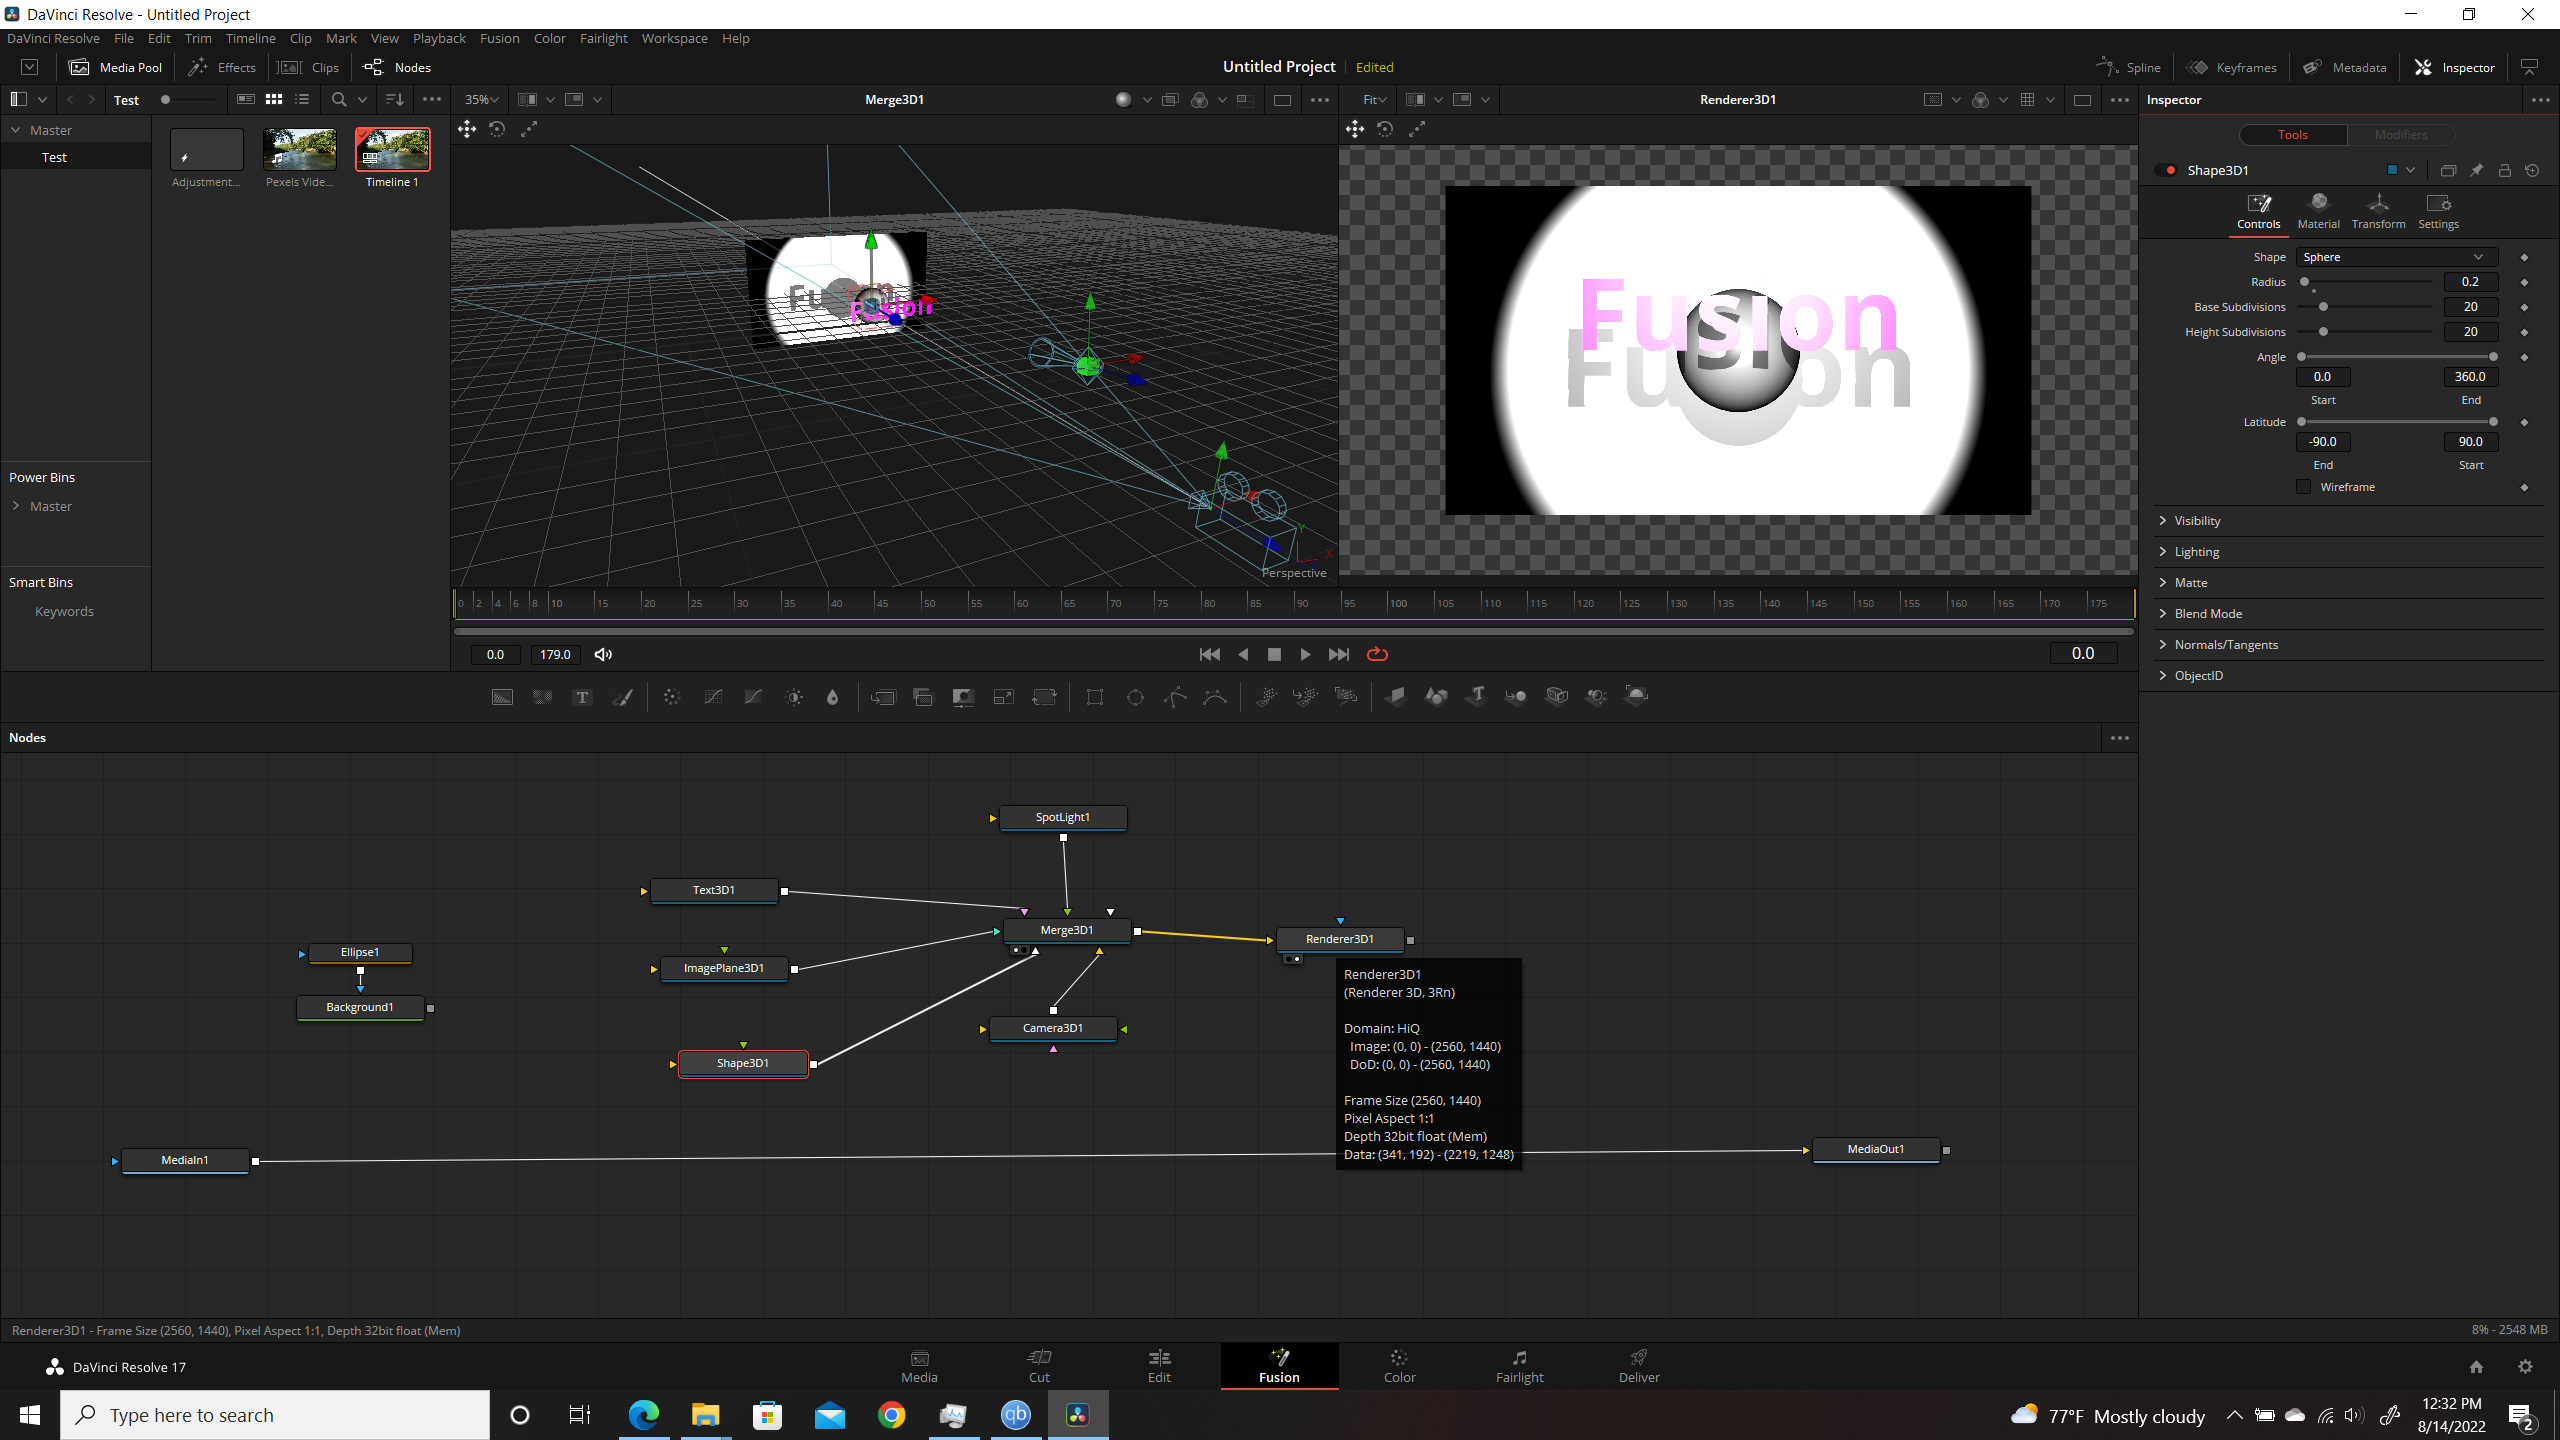Toggle the Metadata panel
The image size is (2560, 1440).
[x=2345, y=67]
